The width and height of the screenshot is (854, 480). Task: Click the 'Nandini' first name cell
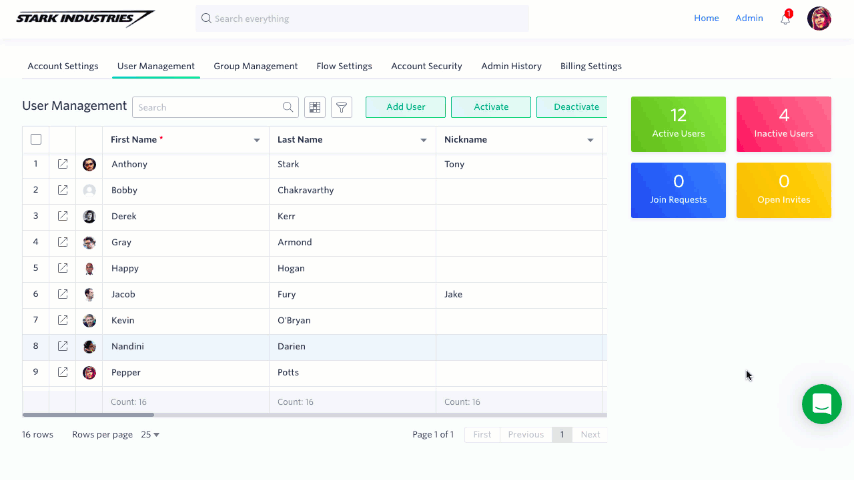(x=186, y=347)
